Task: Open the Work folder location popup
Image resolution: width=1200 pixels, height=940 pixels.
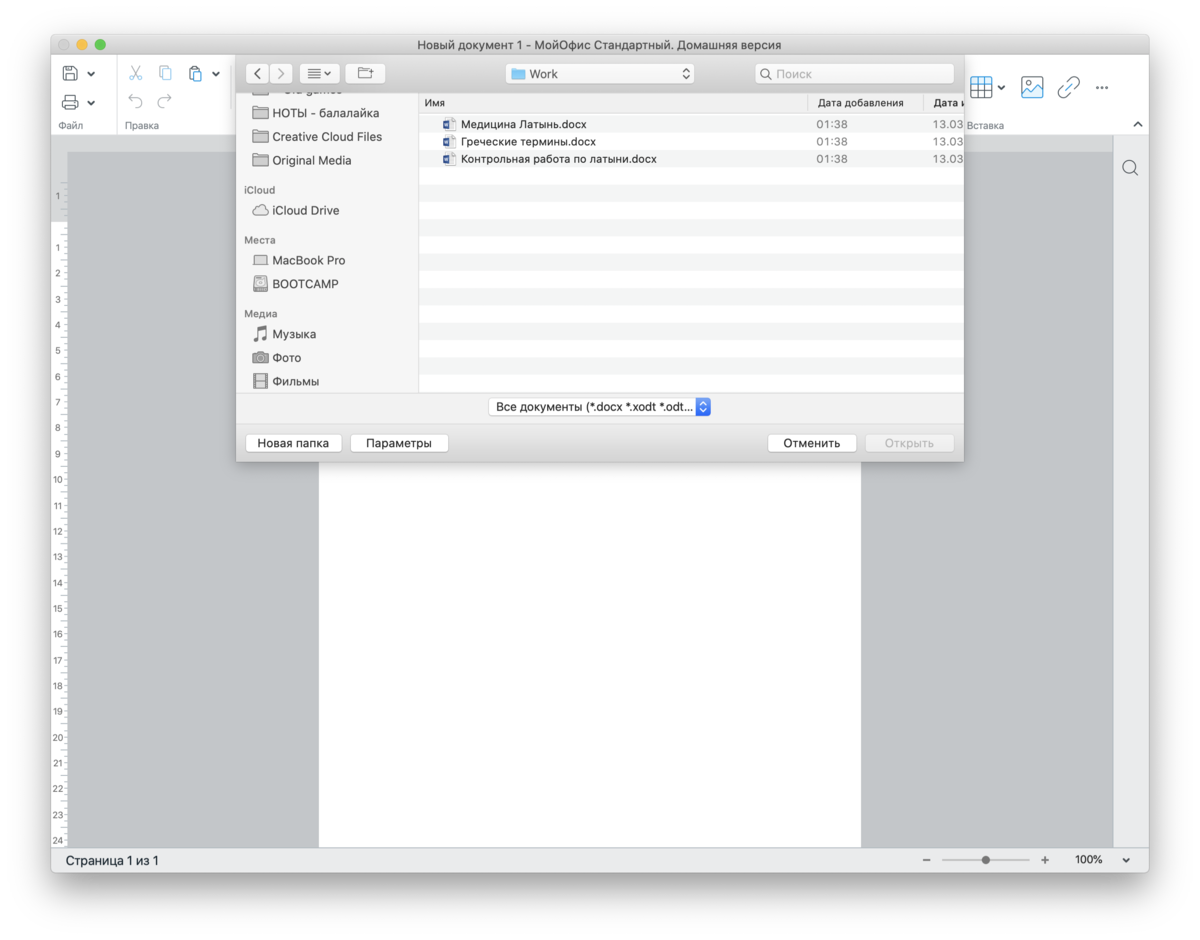Action: tap(600, 74)
